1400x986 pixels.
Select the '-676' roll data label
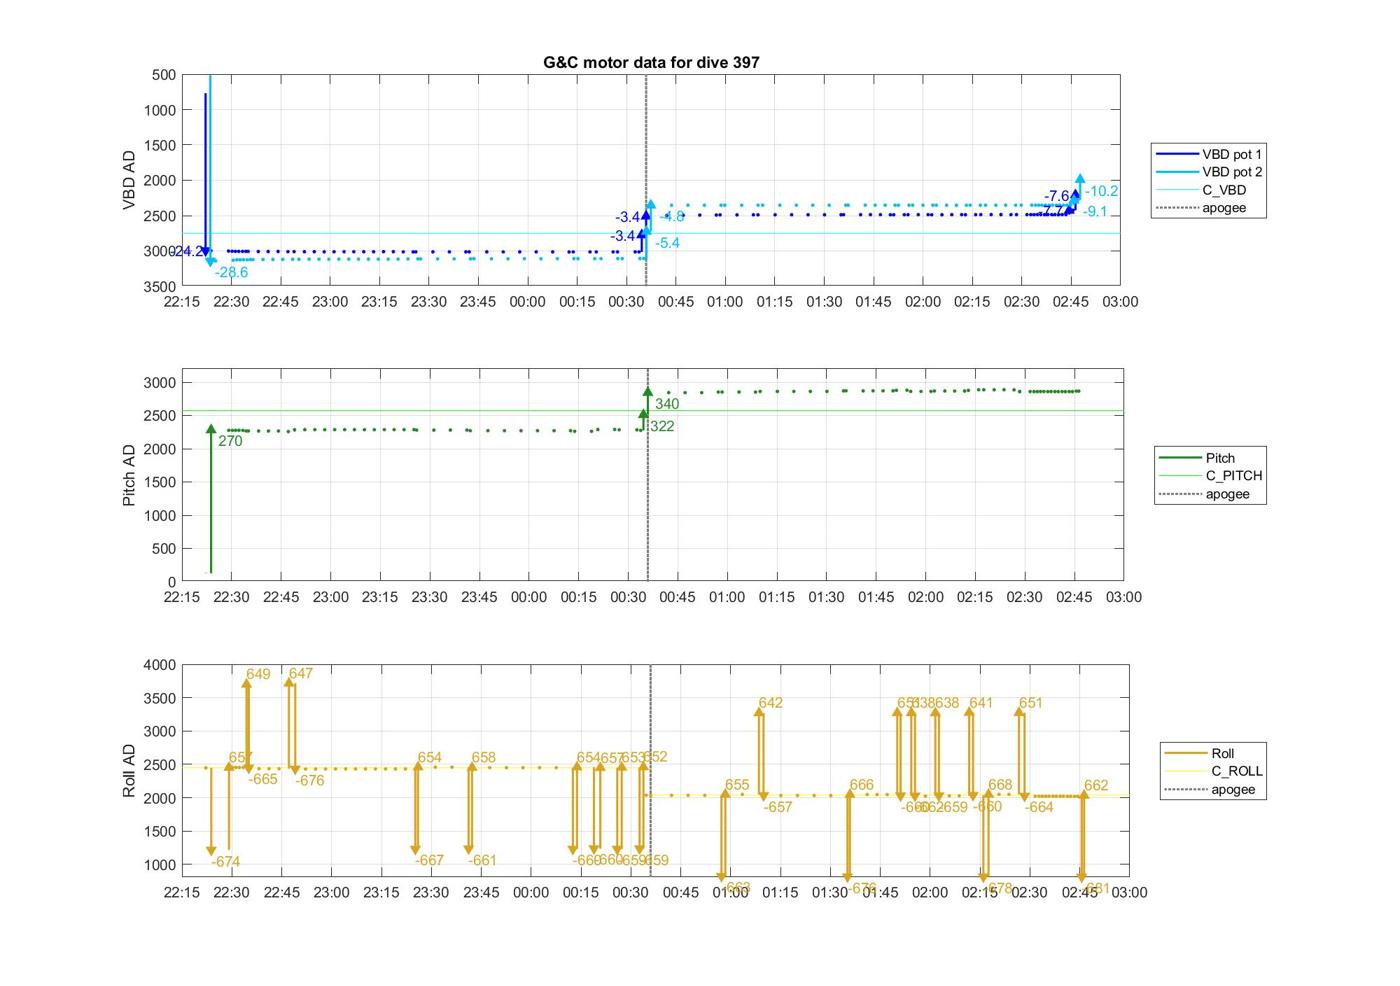[309, 780]
